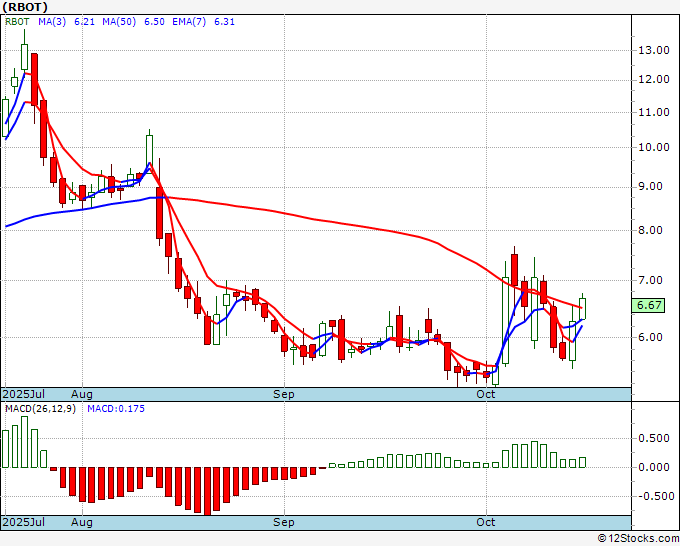Click the MACD:0.175 value label
The image size is (680, 546).
116,409
